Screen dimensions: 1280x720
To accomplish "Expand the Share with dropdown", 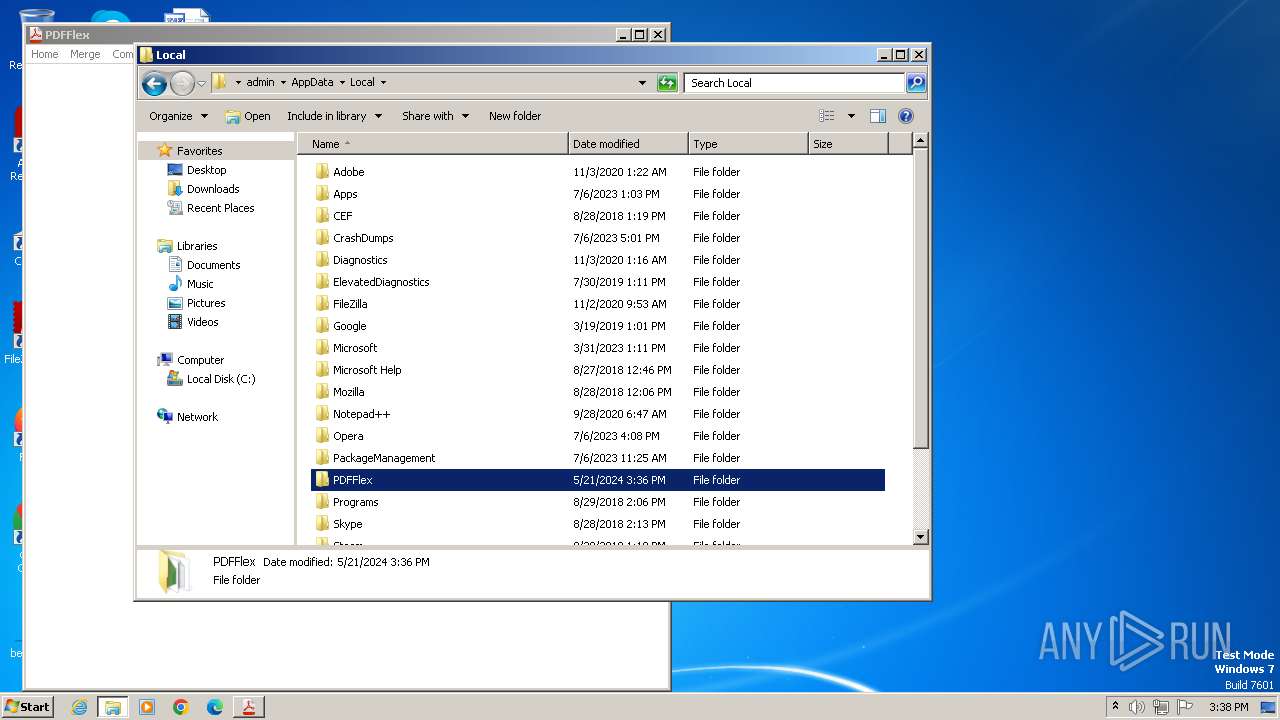I will point(435,116).
